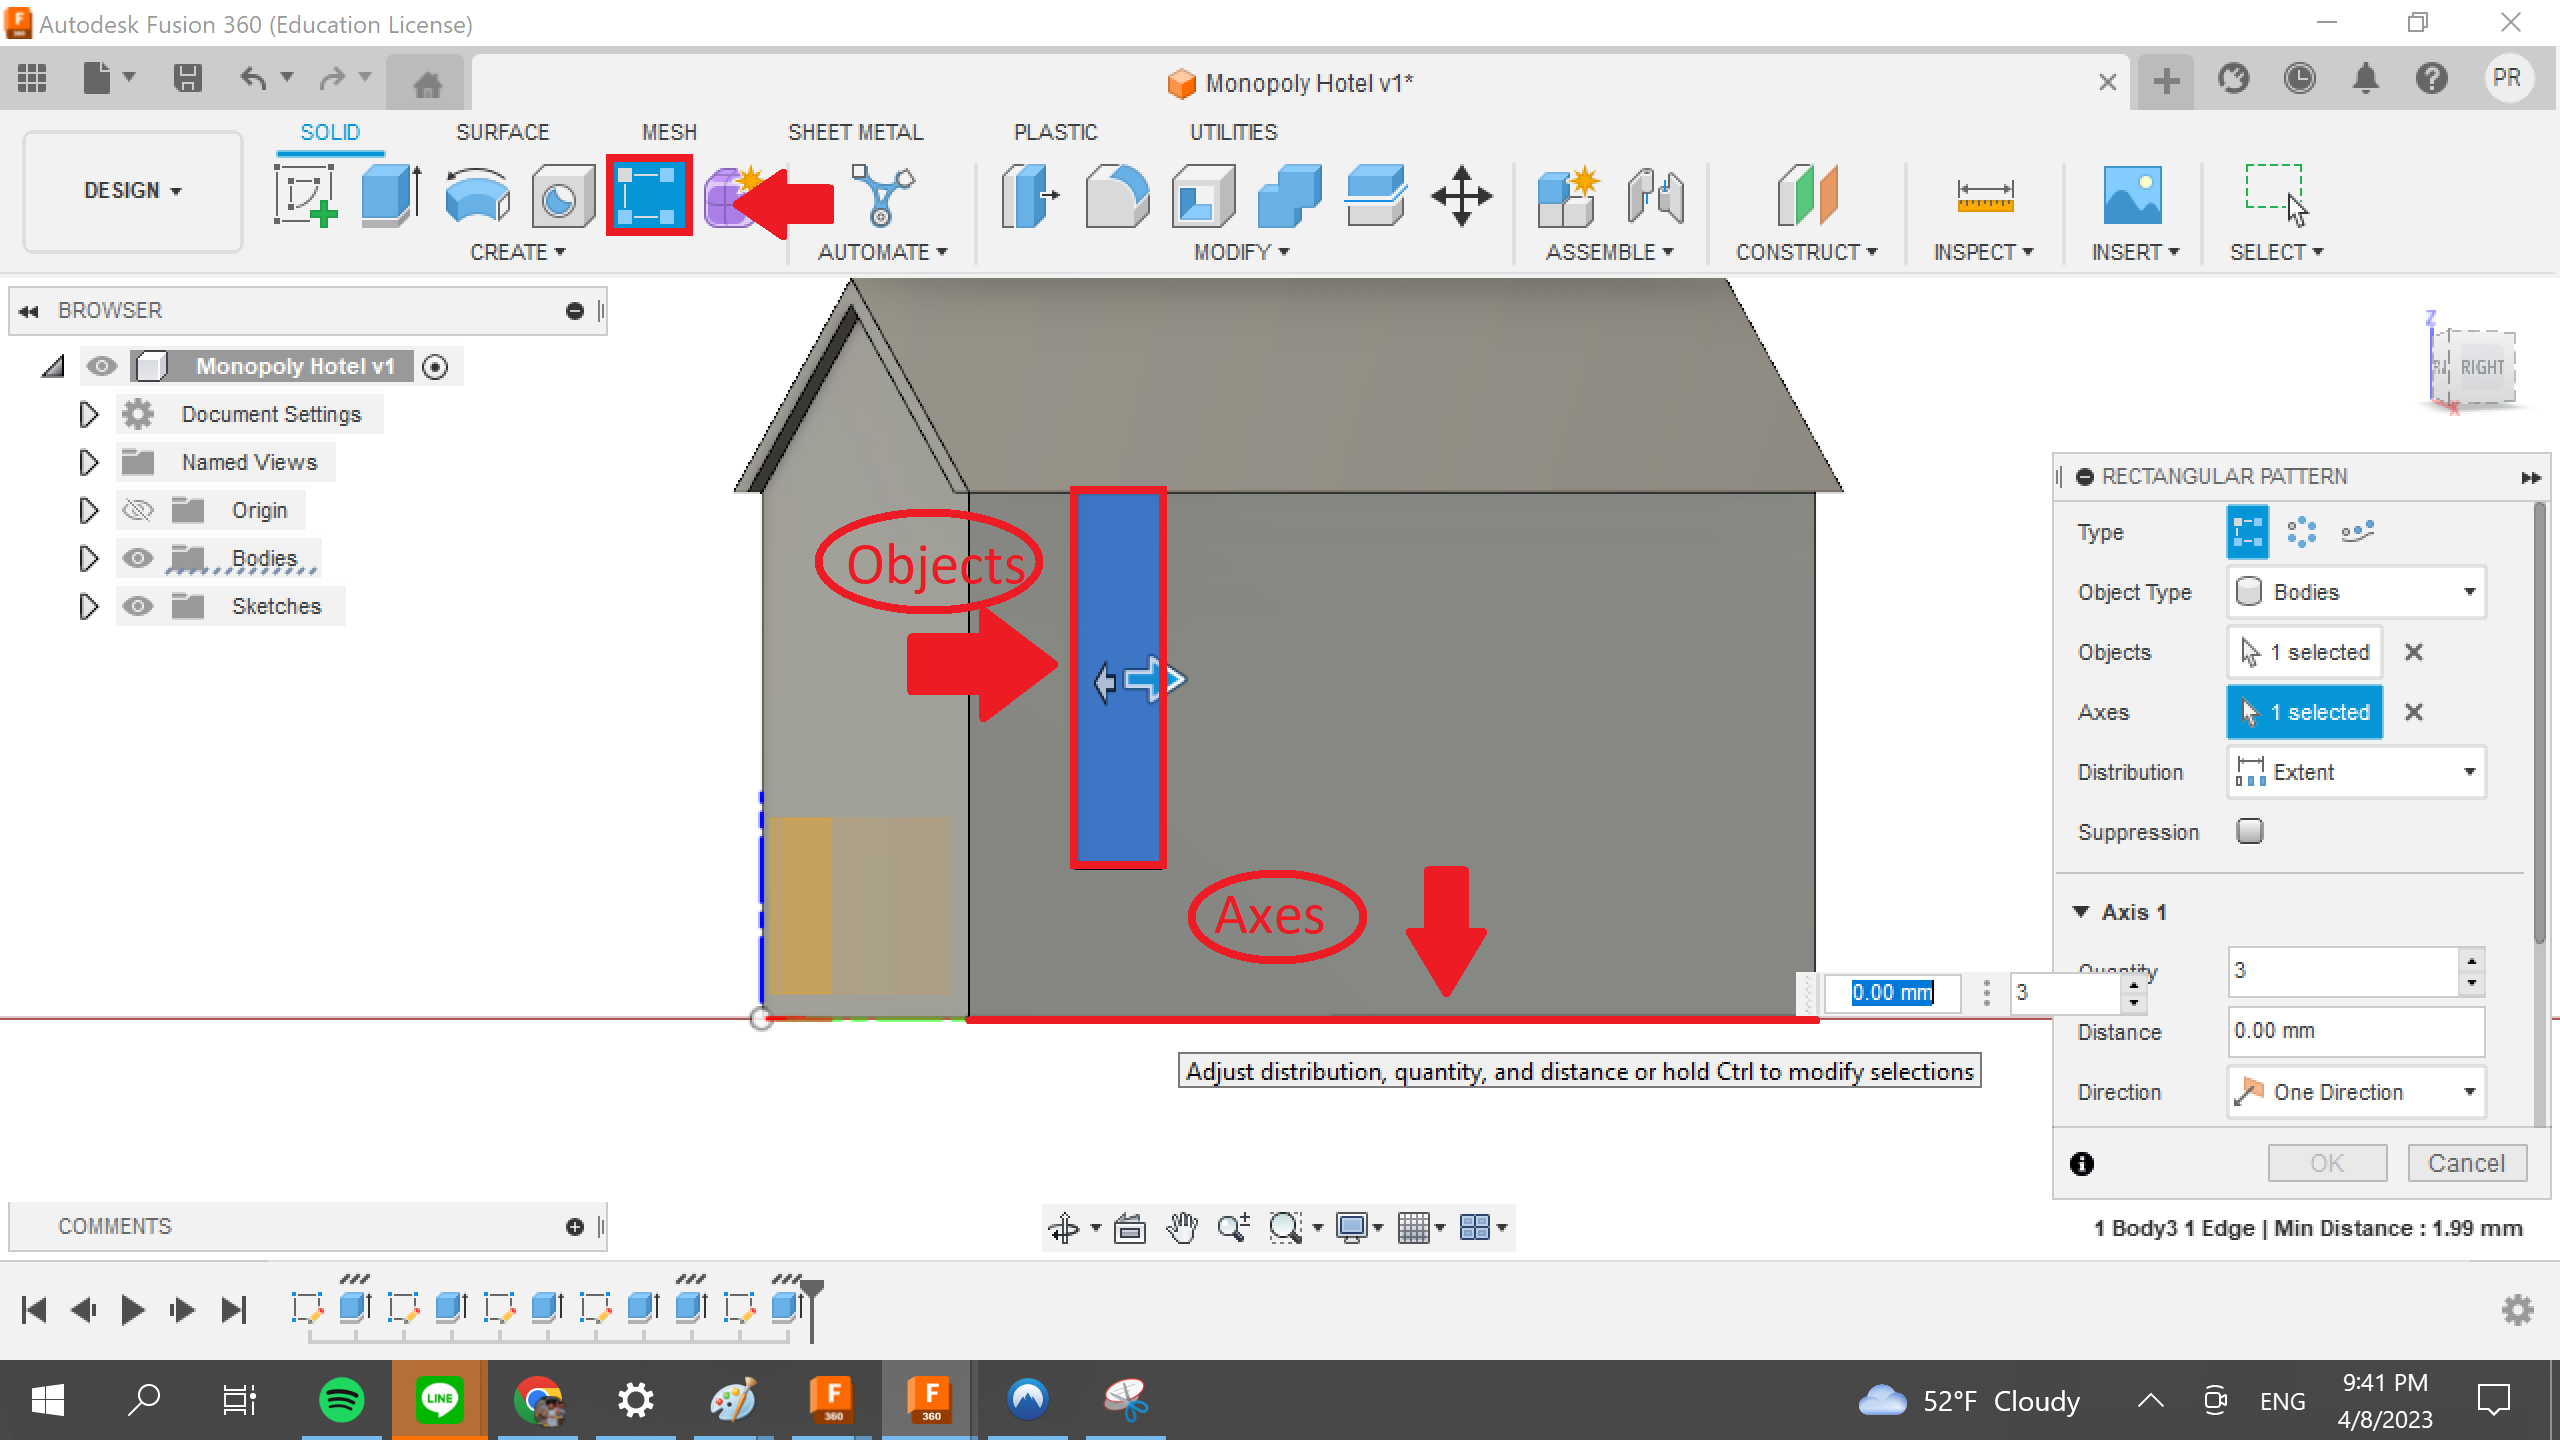Show the hidden Origin folder
This screenshot has width=2560, height=1440.
click(137, 511)
